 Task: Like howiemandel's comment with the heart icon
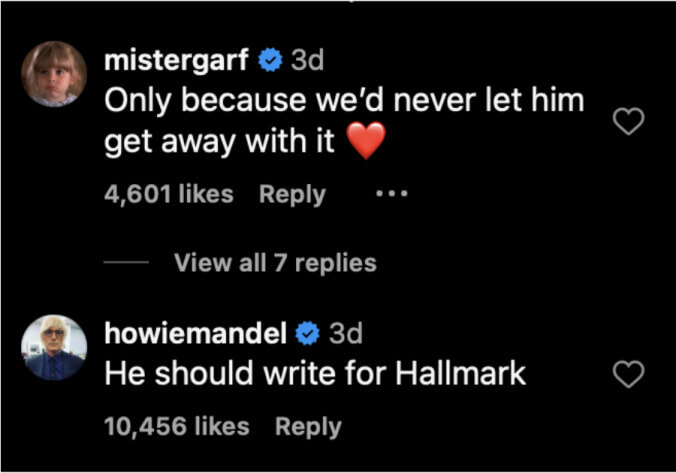[x=628, y=375]
